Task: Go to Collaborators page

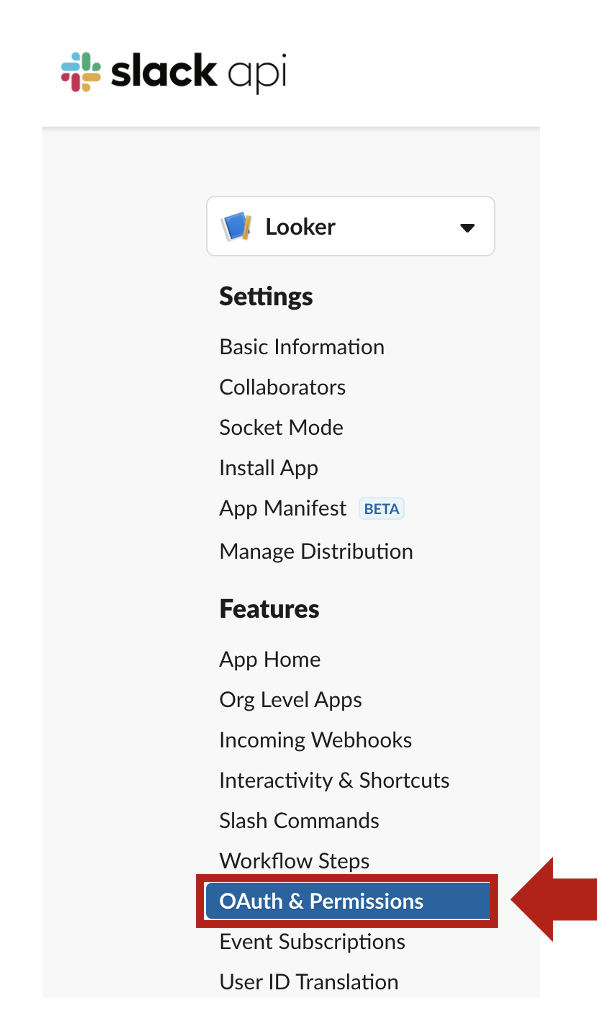Action: tap(282, 387)
